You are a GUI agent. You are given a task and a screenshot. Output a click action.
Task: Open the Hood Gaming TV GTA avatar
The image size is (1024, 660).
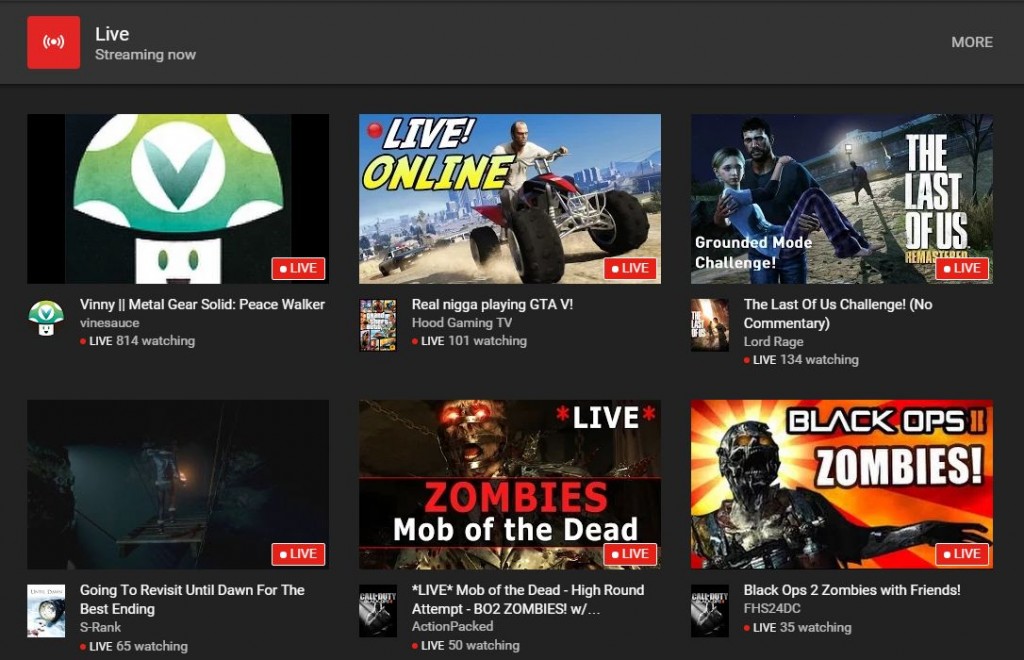(378, 325)
